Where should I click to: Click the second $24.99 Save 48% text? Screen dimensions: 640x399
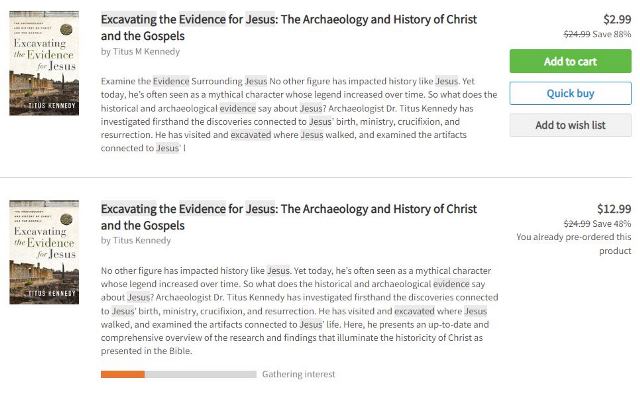pyautogui.click(x=597, y=224)
